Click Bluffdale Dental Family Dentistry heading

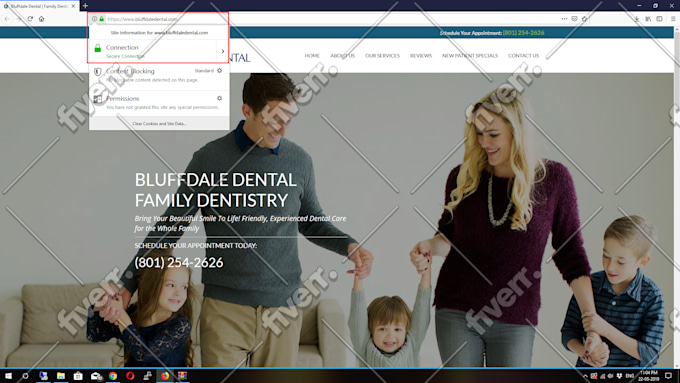pyautogui.click(x=216, y=190)
